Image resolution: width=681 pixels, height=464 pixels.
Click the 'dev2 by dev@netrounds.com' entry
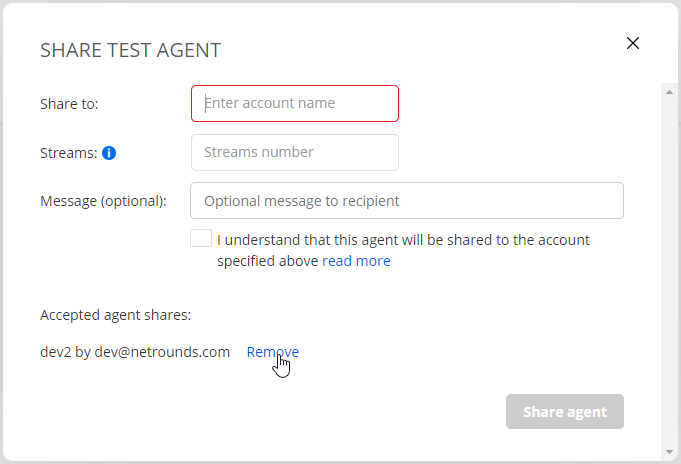coord(135,352)
